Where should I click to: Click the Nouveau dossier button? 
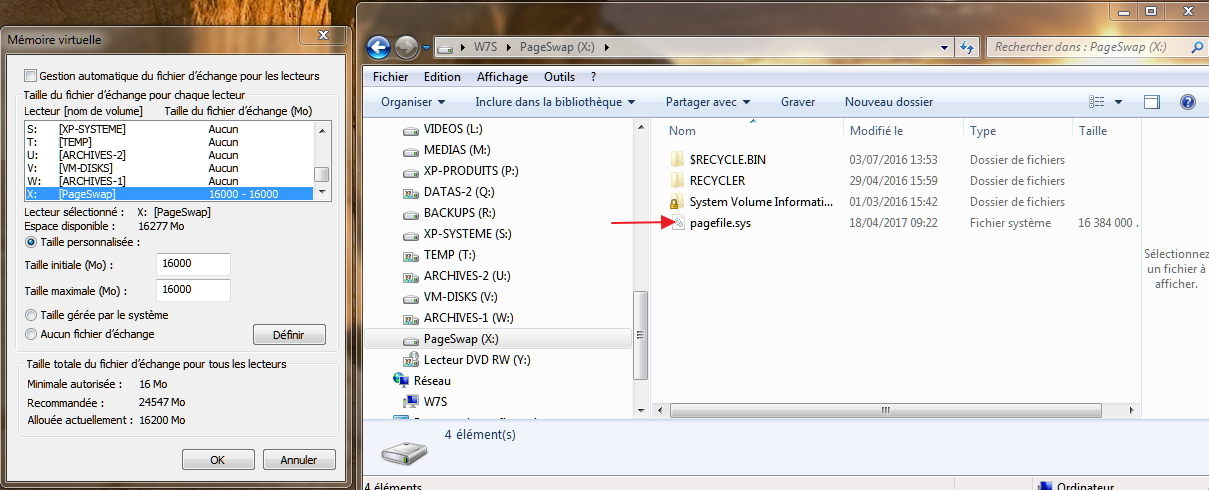[x=889, y=102]
